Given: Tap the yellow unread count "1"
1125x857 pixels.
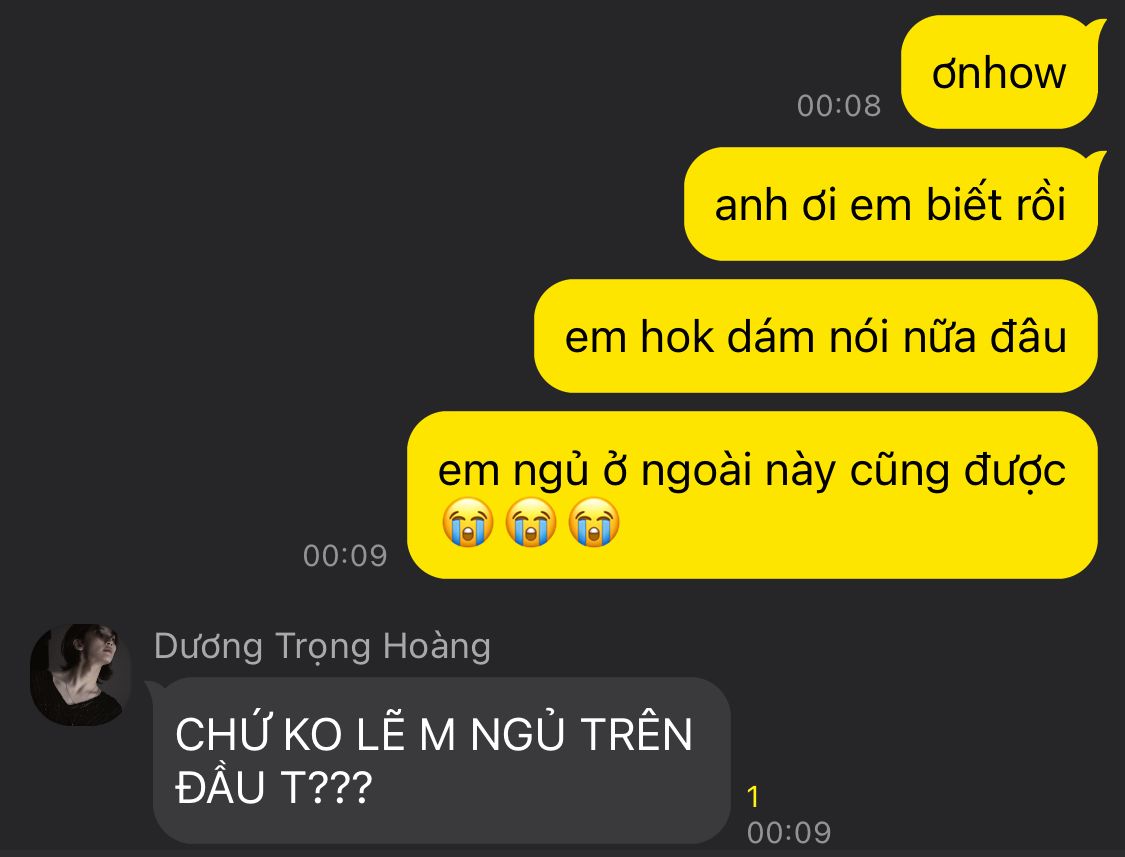Looking at the screenshot, I should click(x=753, y=797).
